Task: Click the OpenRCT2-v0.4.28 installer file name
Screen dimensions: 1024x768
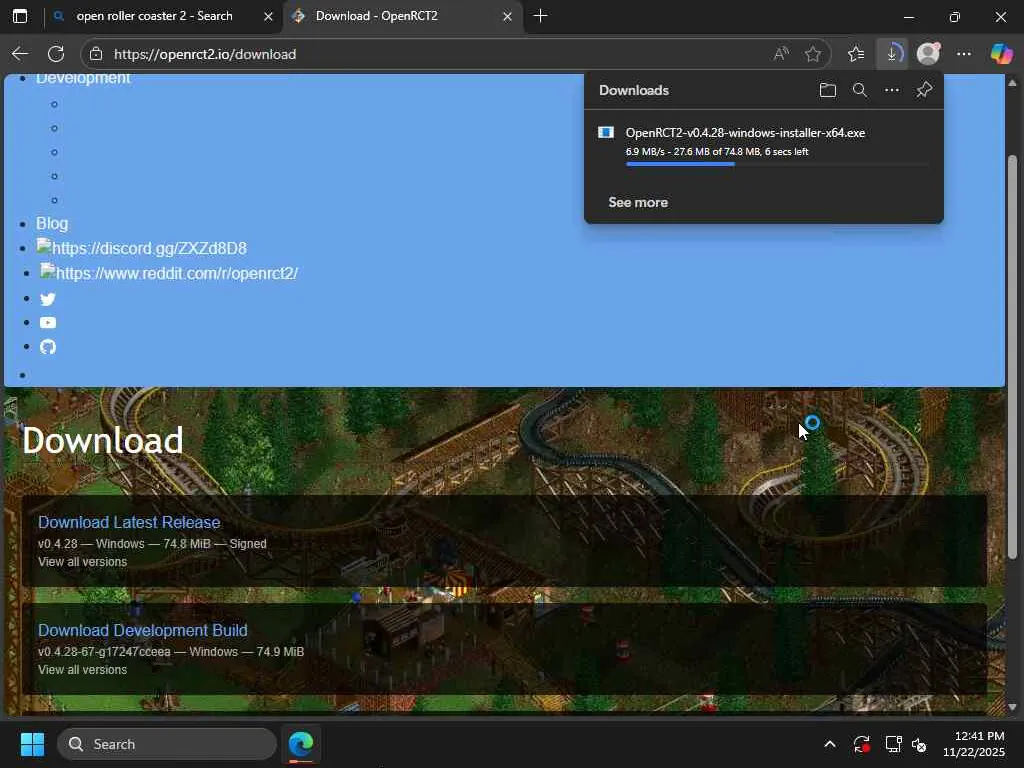Action: (745, 133)
